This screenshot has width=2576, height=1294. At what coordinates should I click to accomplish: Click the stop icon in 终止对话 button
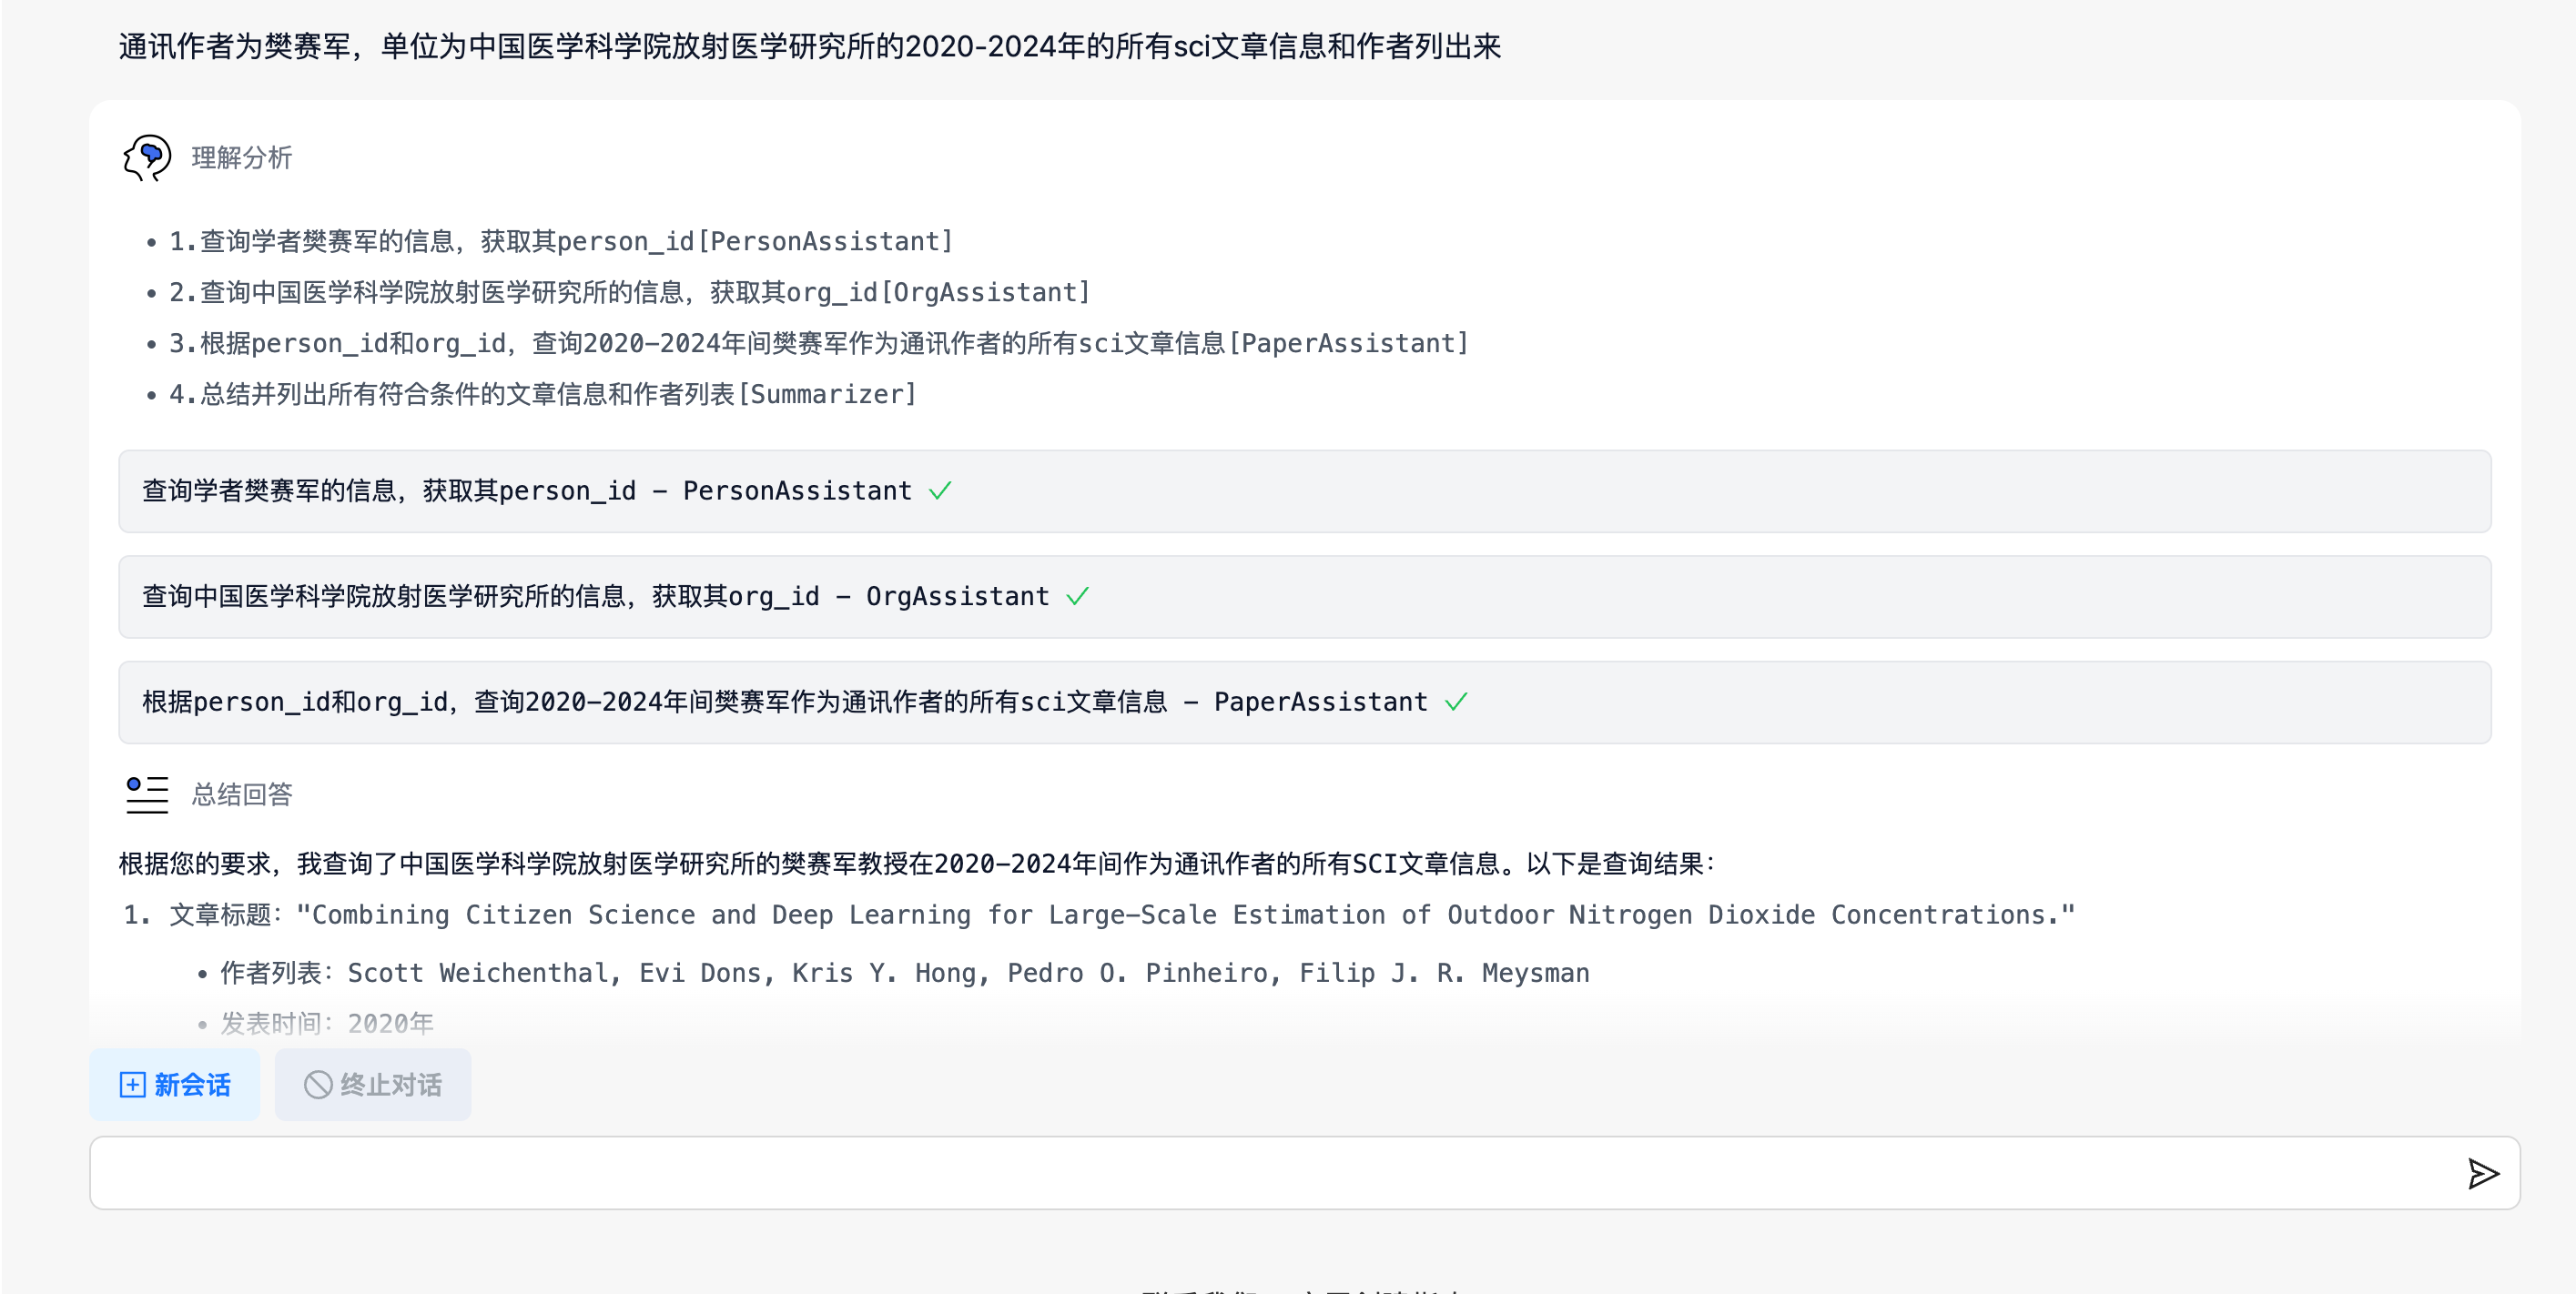(x=318, y=1085)
